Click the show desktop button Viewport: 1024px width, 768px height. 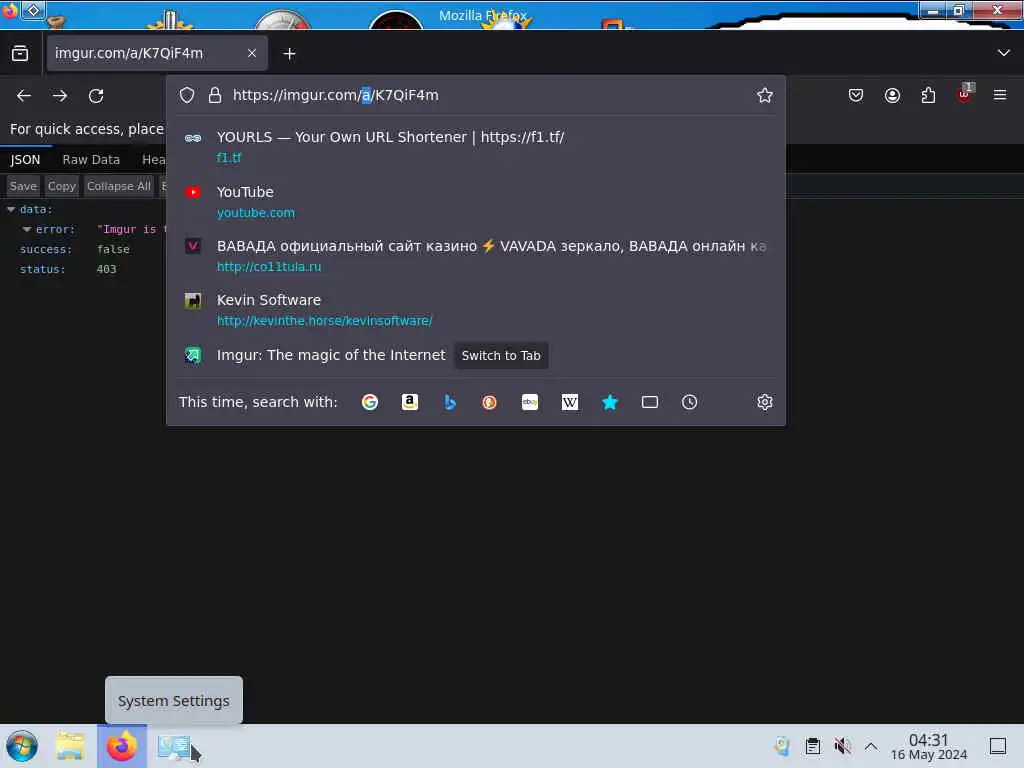998,746
